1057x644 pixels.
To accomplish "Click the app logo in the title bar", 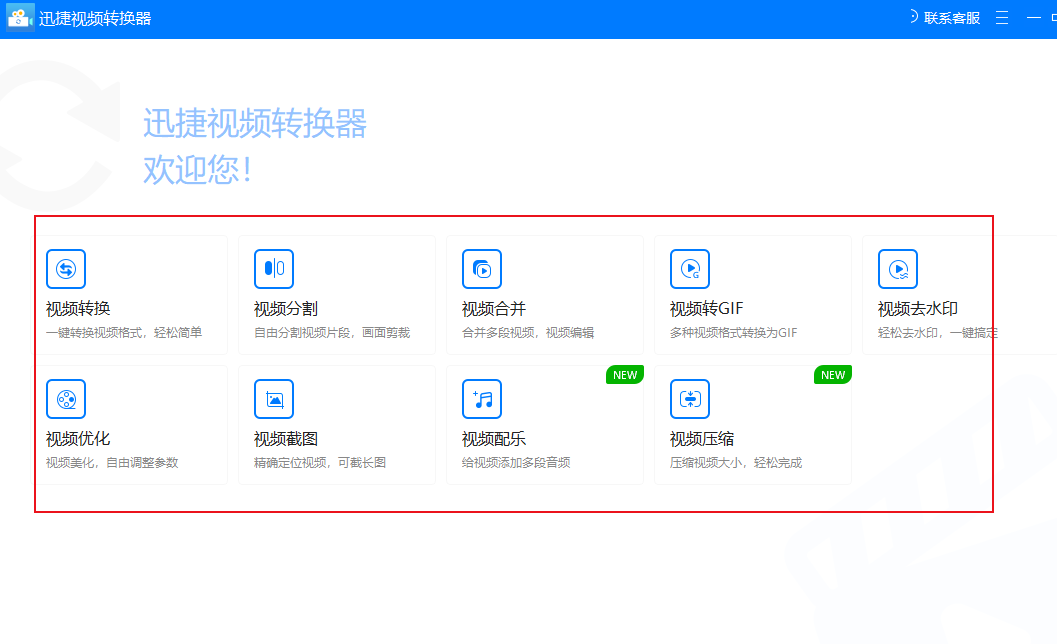I will point(20,18).
